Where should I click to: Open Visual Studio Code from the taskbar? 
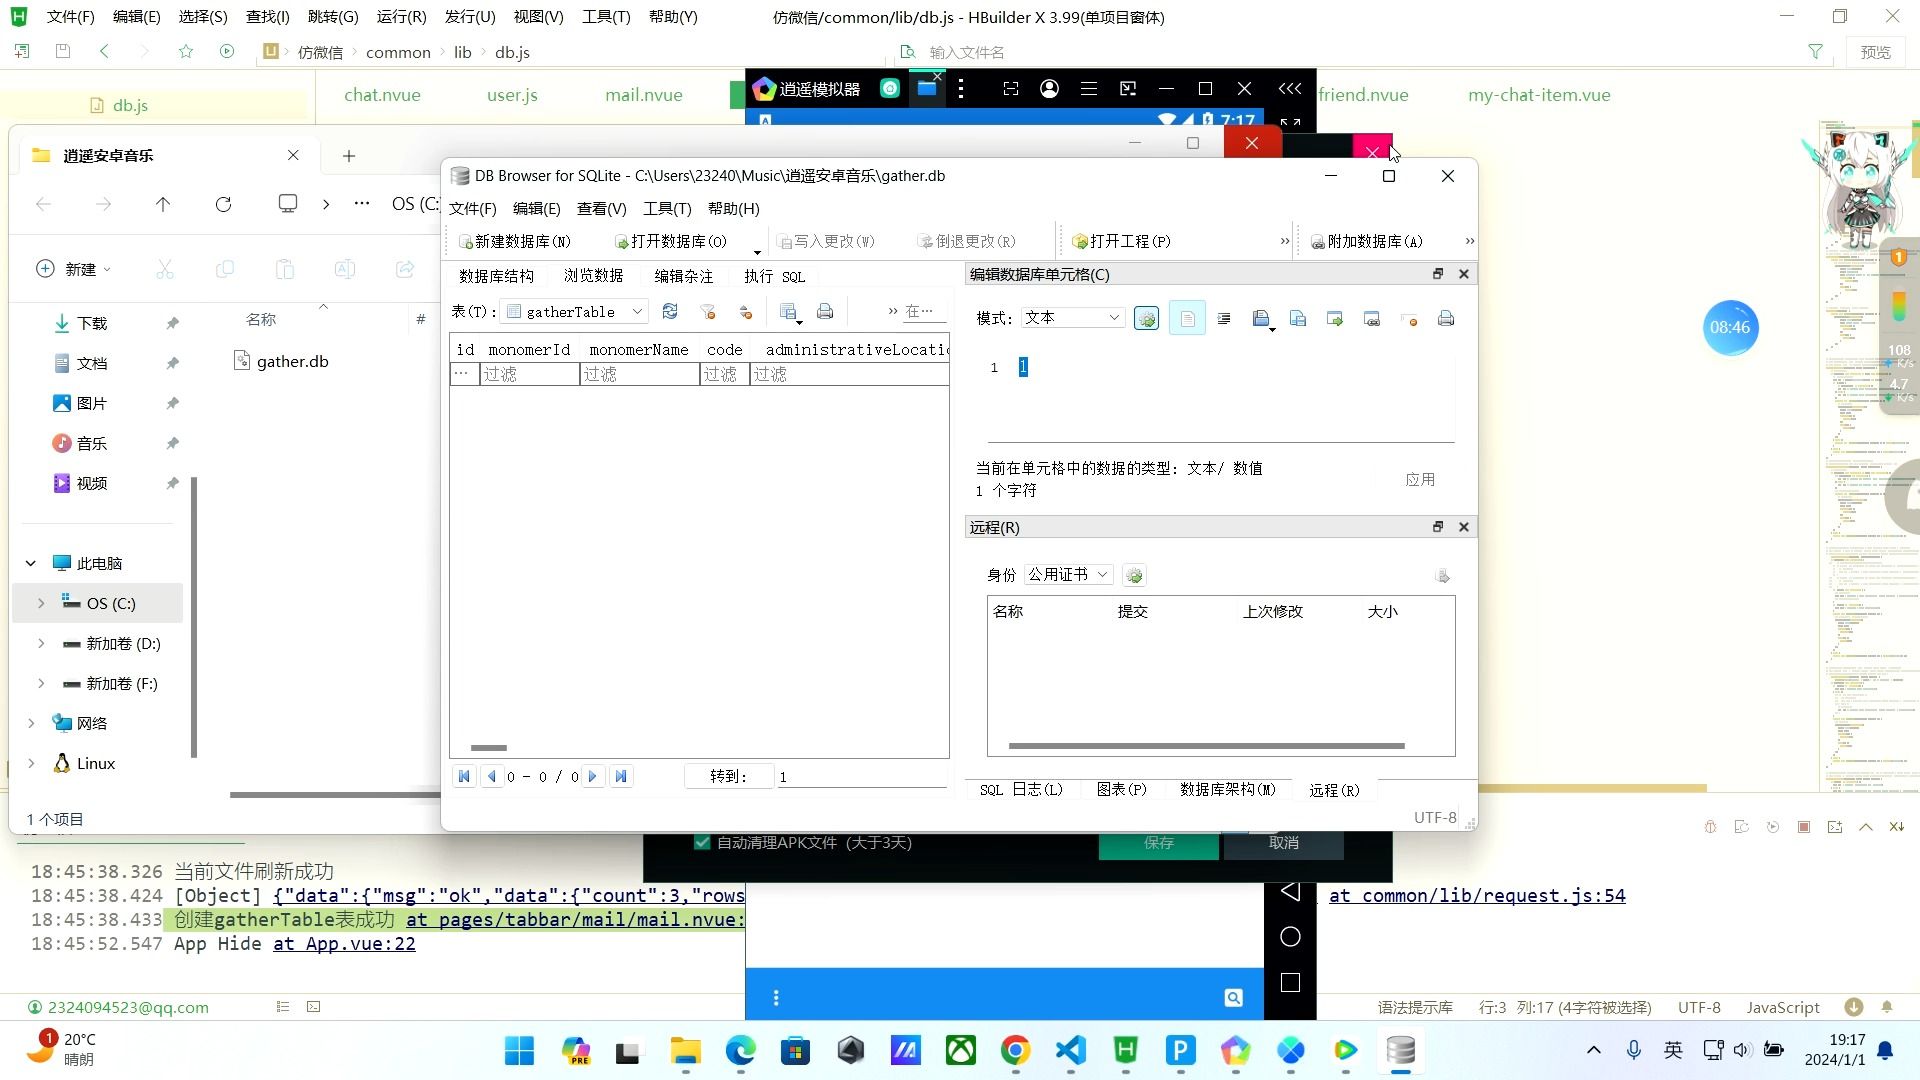1070,1051
